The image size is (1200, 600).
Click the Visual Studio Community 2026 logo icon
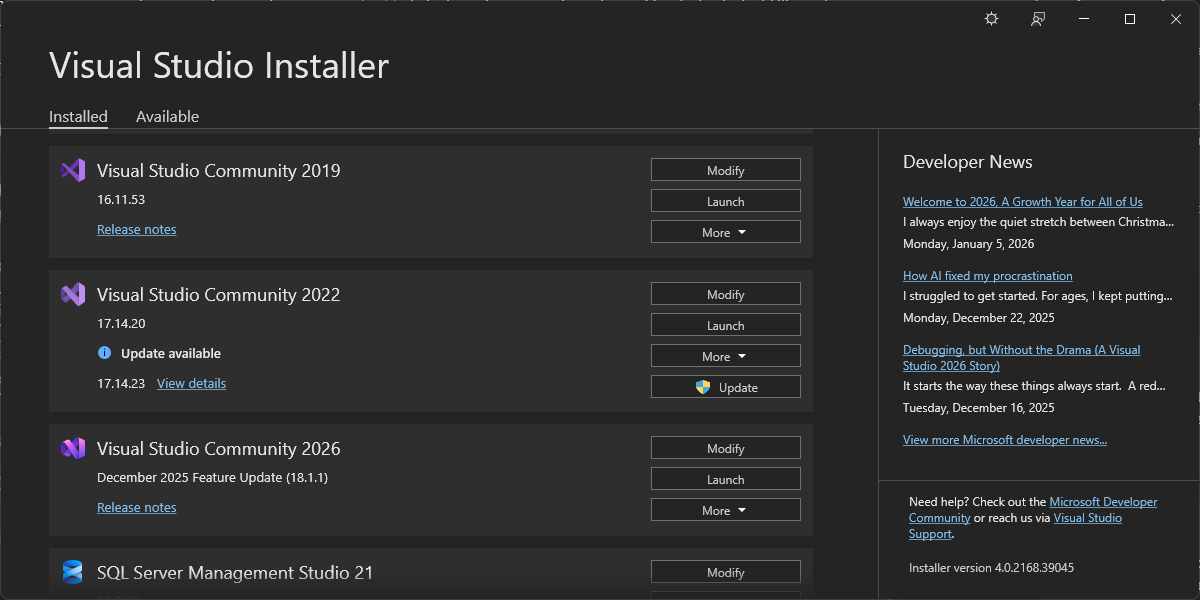tap(73, 448)
